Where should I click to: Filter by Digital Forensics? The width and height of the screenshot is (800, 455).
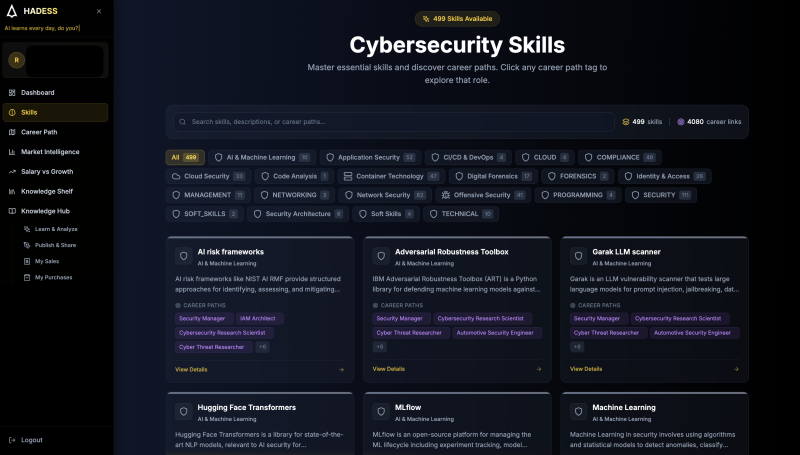(493, 176)
